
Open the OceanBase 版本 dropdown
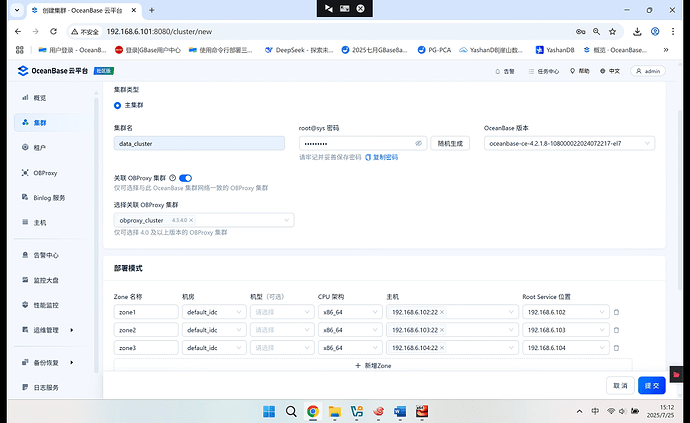coord(569,143)
